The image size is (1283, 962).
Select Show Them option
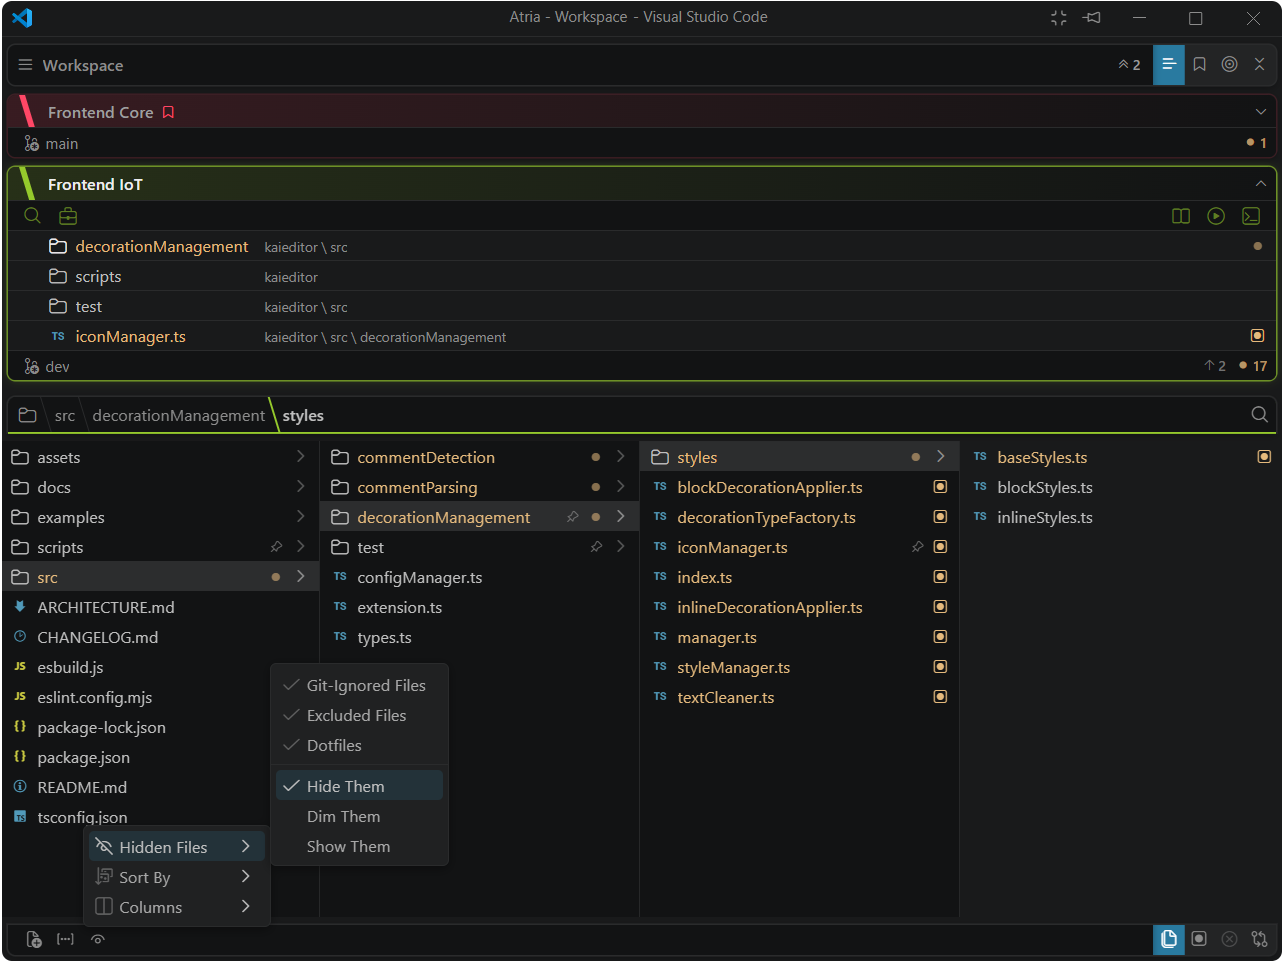point(360,847)
